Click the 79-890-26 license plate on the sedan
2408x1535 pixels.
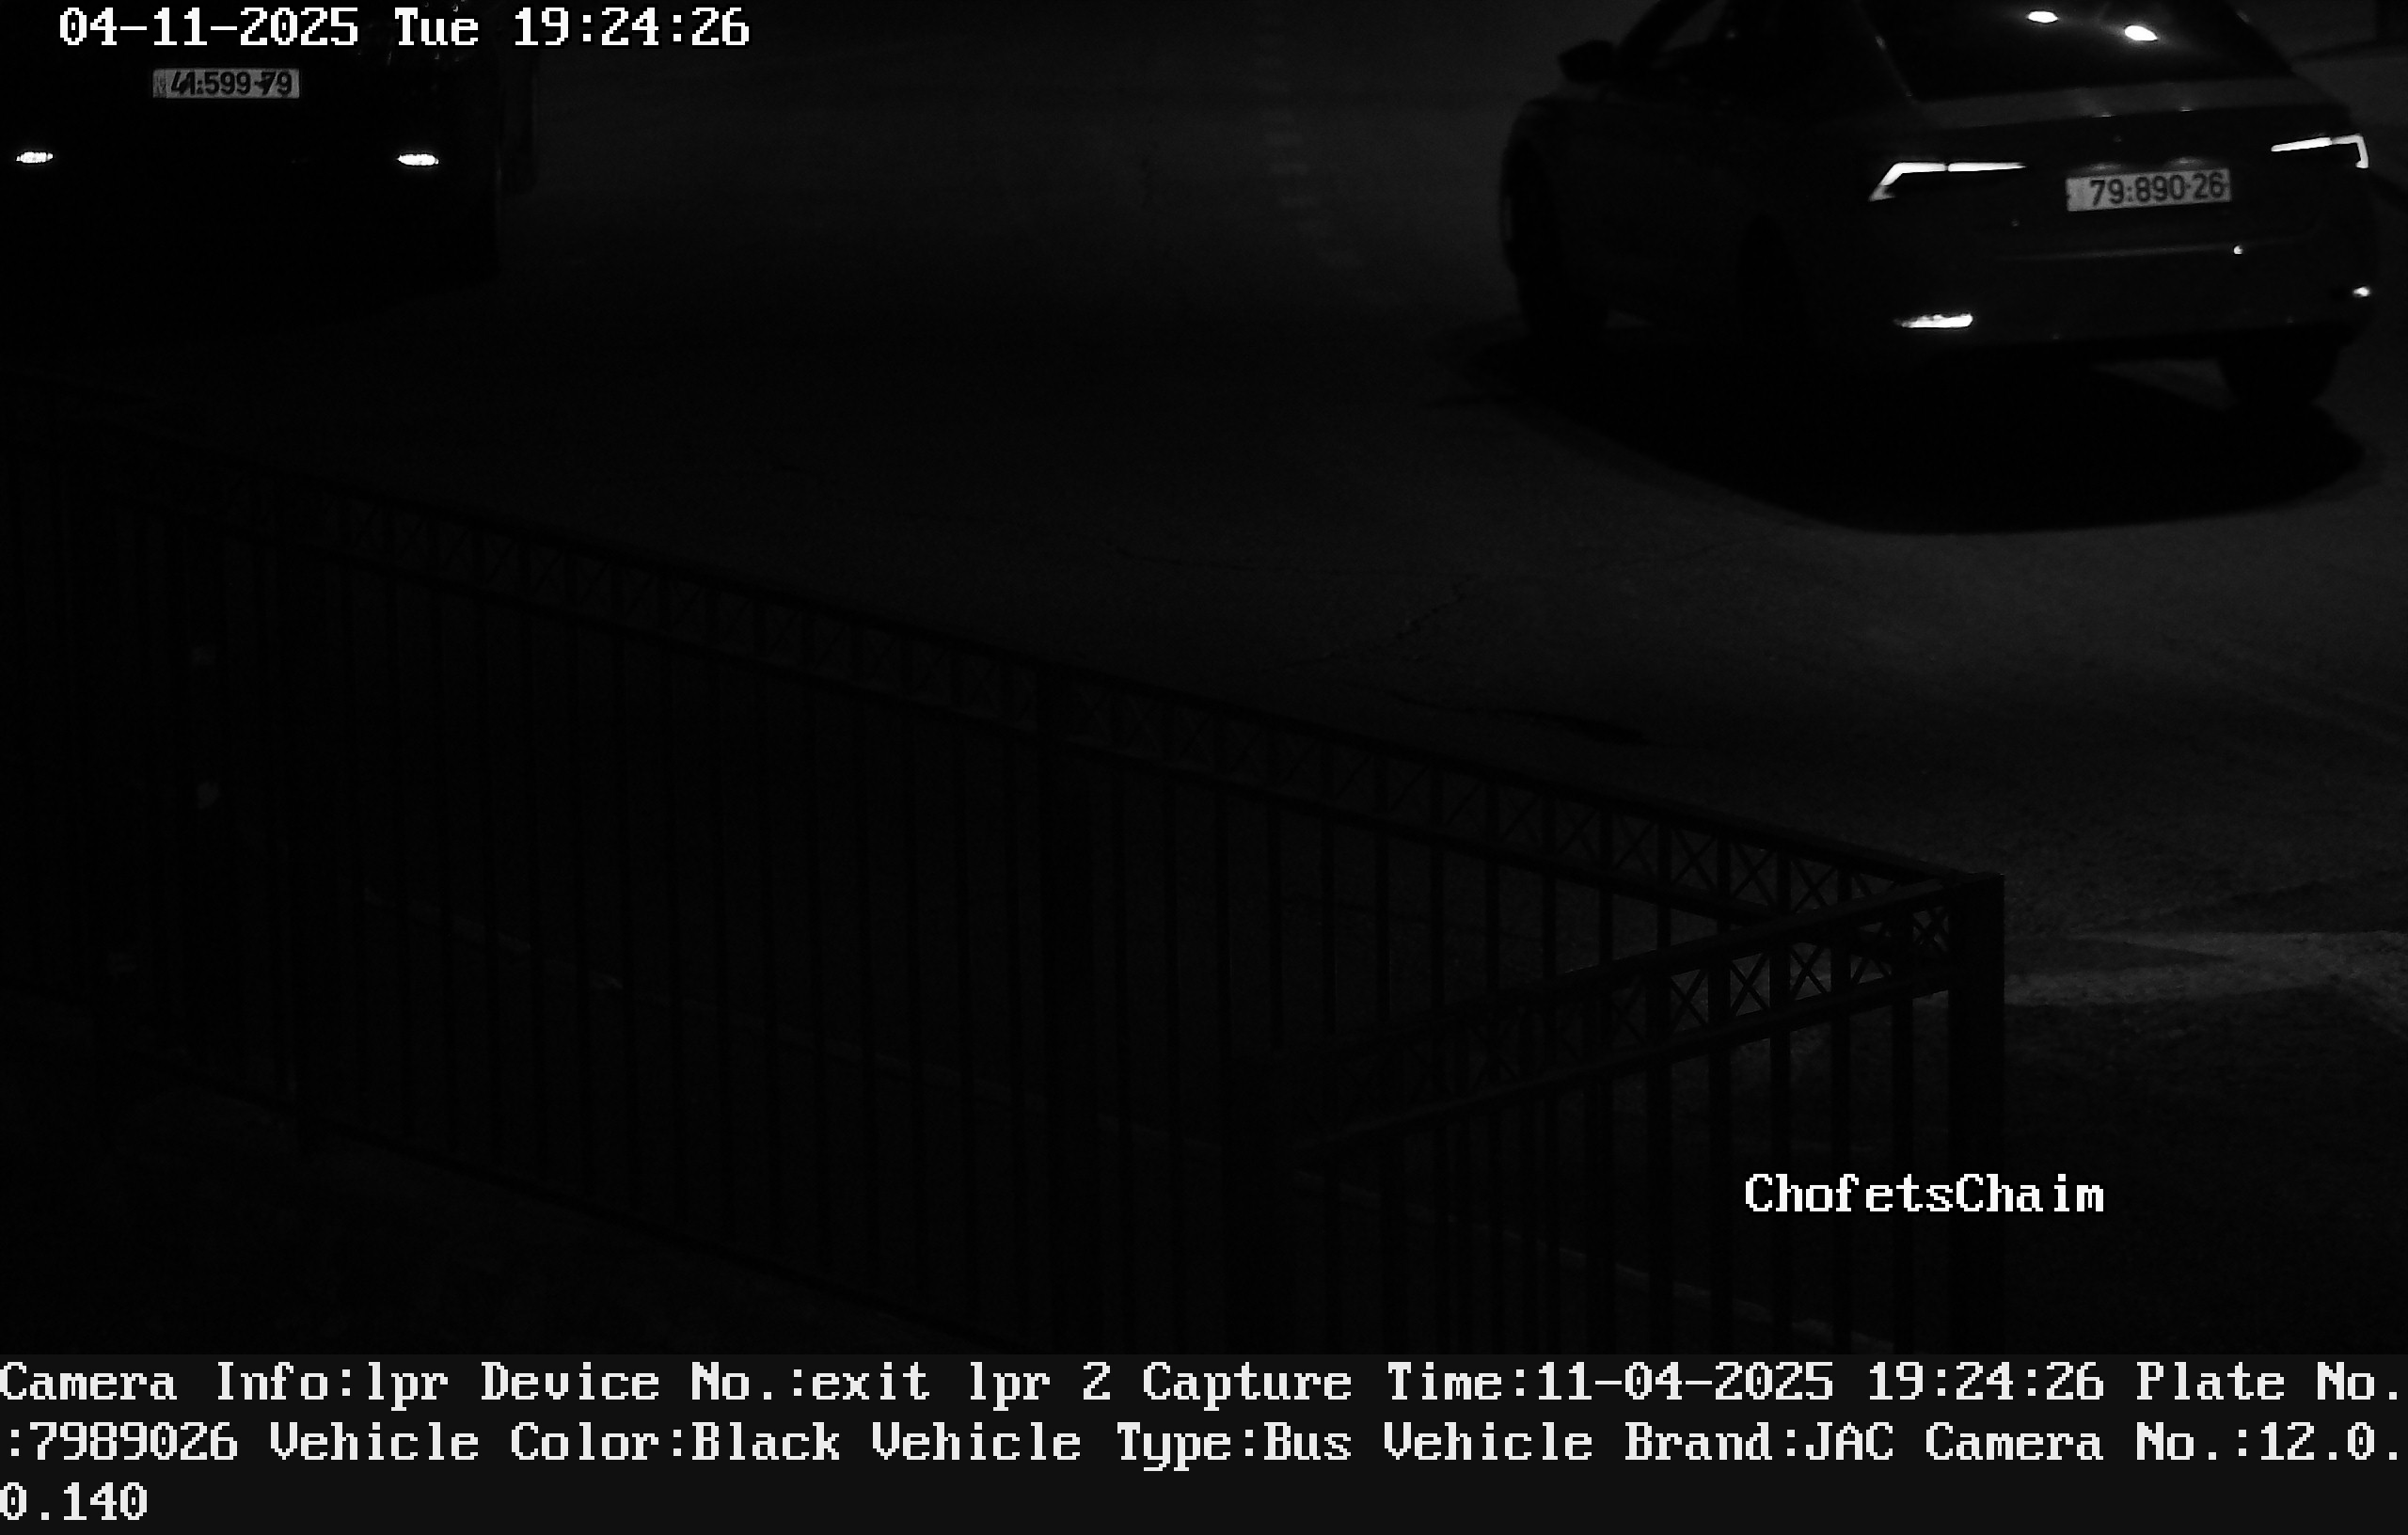click(2148, 189)
